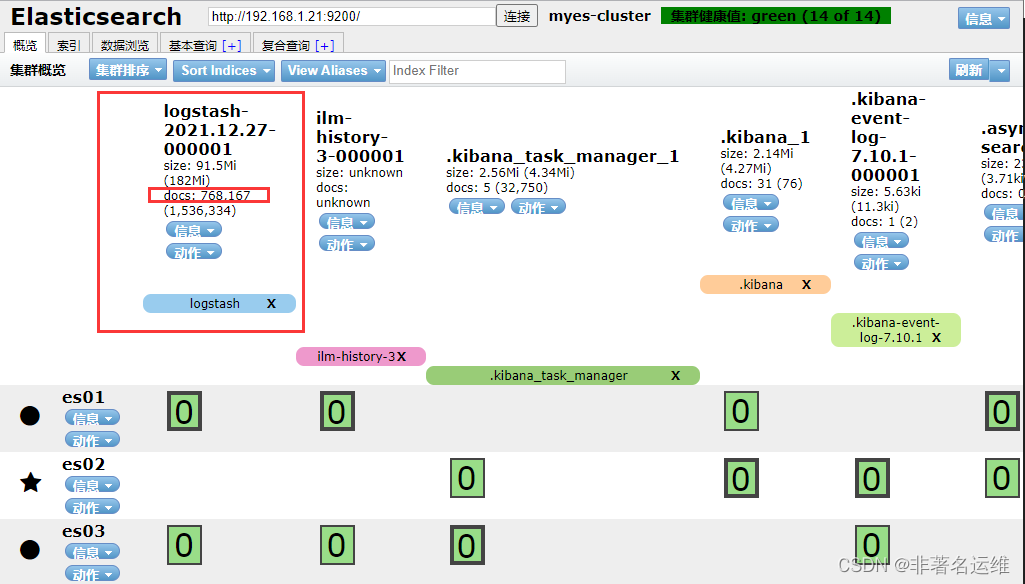Open 动作 menu for logstash-2021.12.27-000001 index
Viewport: 1025px width, 584px height.
point(194,252)
